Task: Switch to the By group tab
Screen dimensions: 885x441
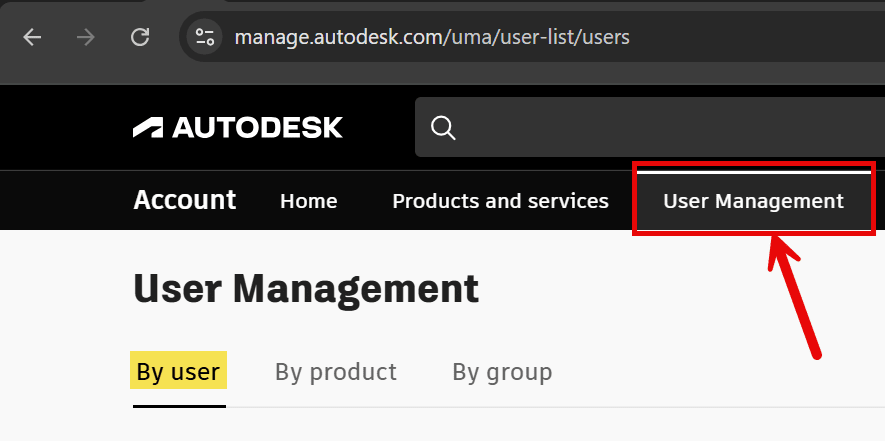Action: [x=502, y=372]
